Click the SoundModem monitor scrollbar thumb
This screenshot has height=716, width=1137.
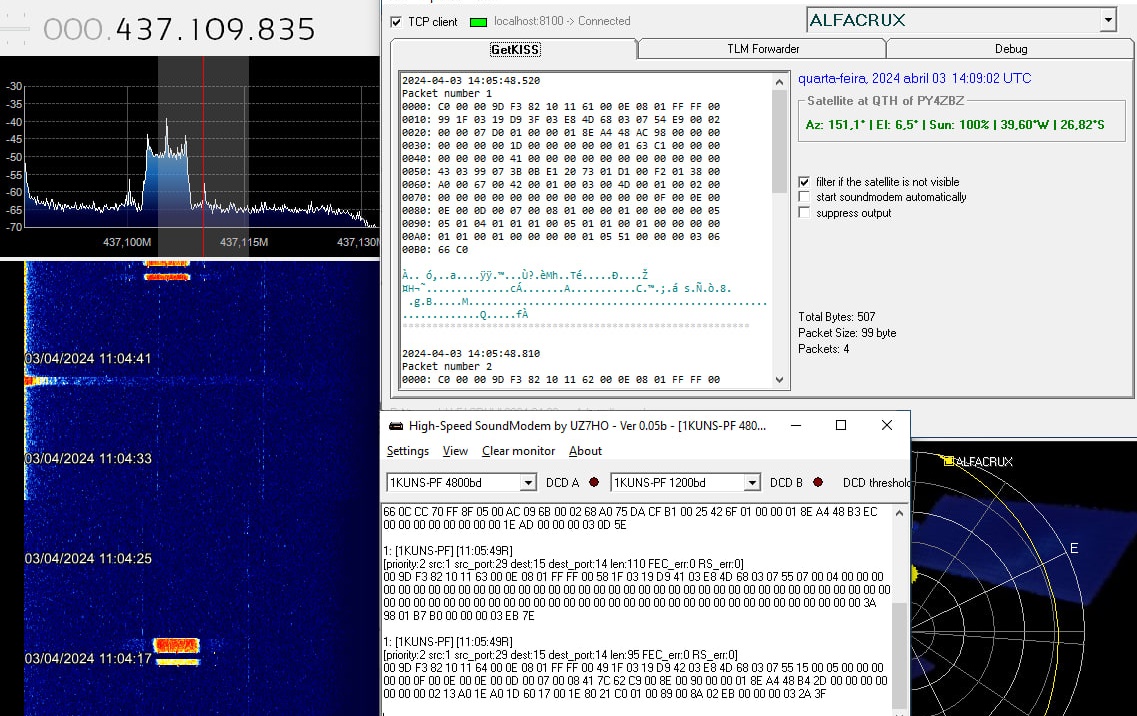(x=899, y=654)
